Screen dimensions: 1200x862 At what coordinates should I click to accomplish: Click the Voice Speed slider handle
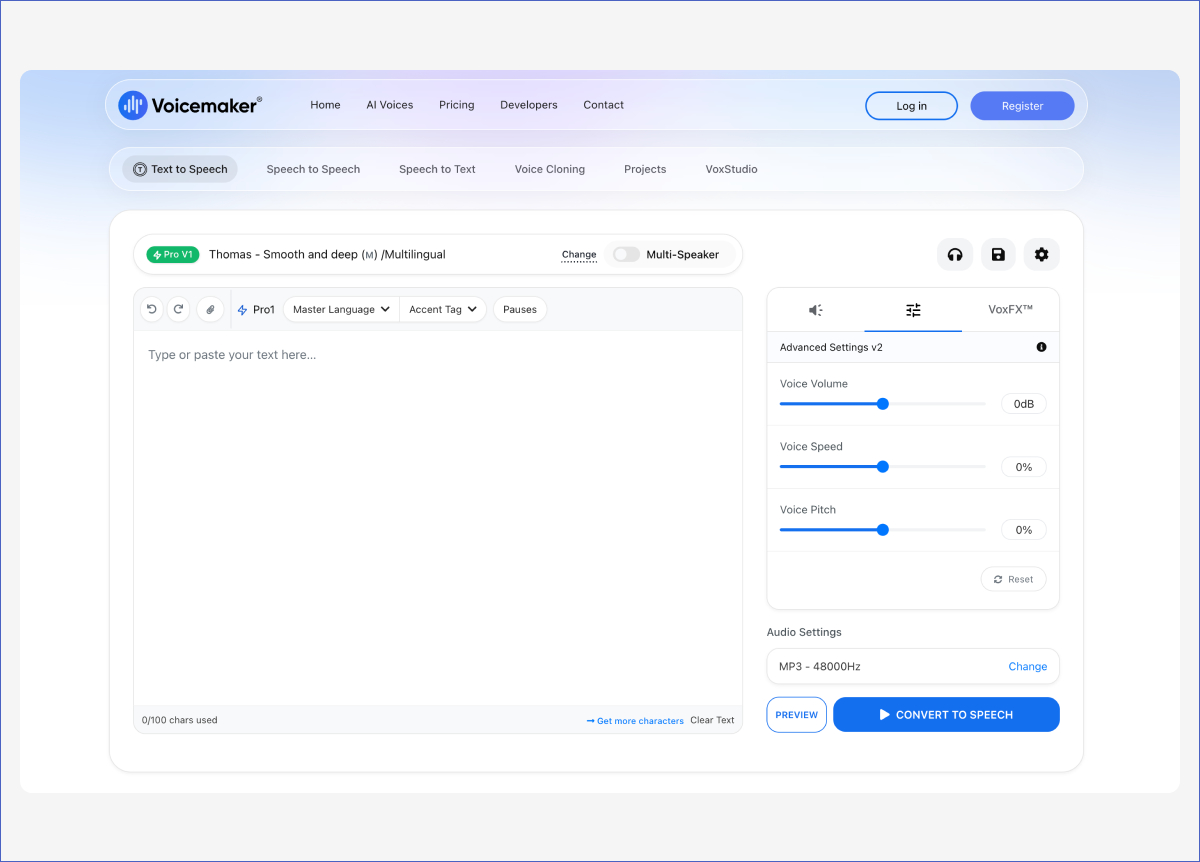pyautogui.click(x=882, y=467)
